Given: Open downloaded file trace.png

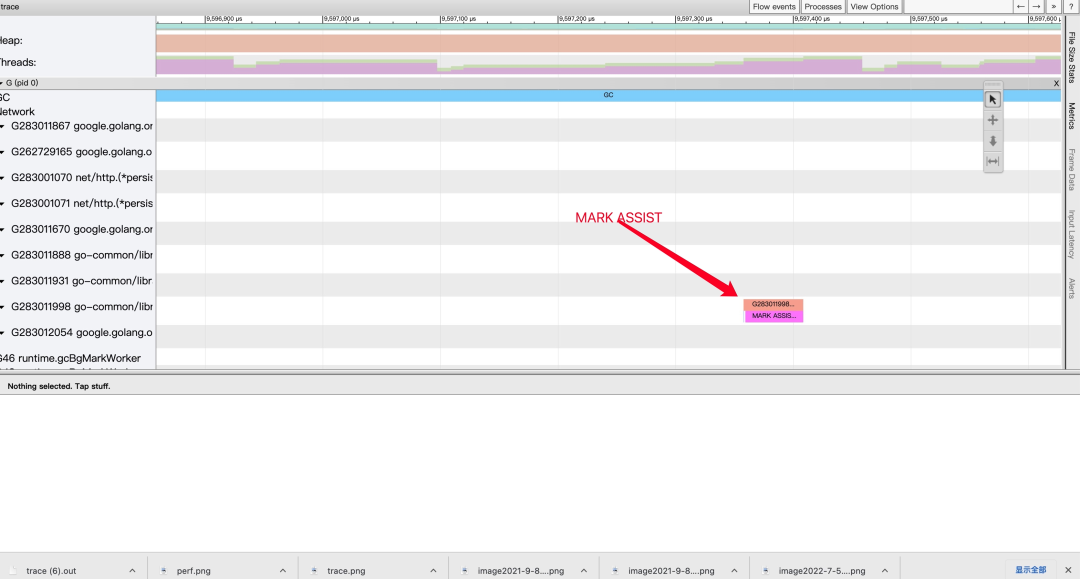Looking at the screenshot, I should point(346,571).
